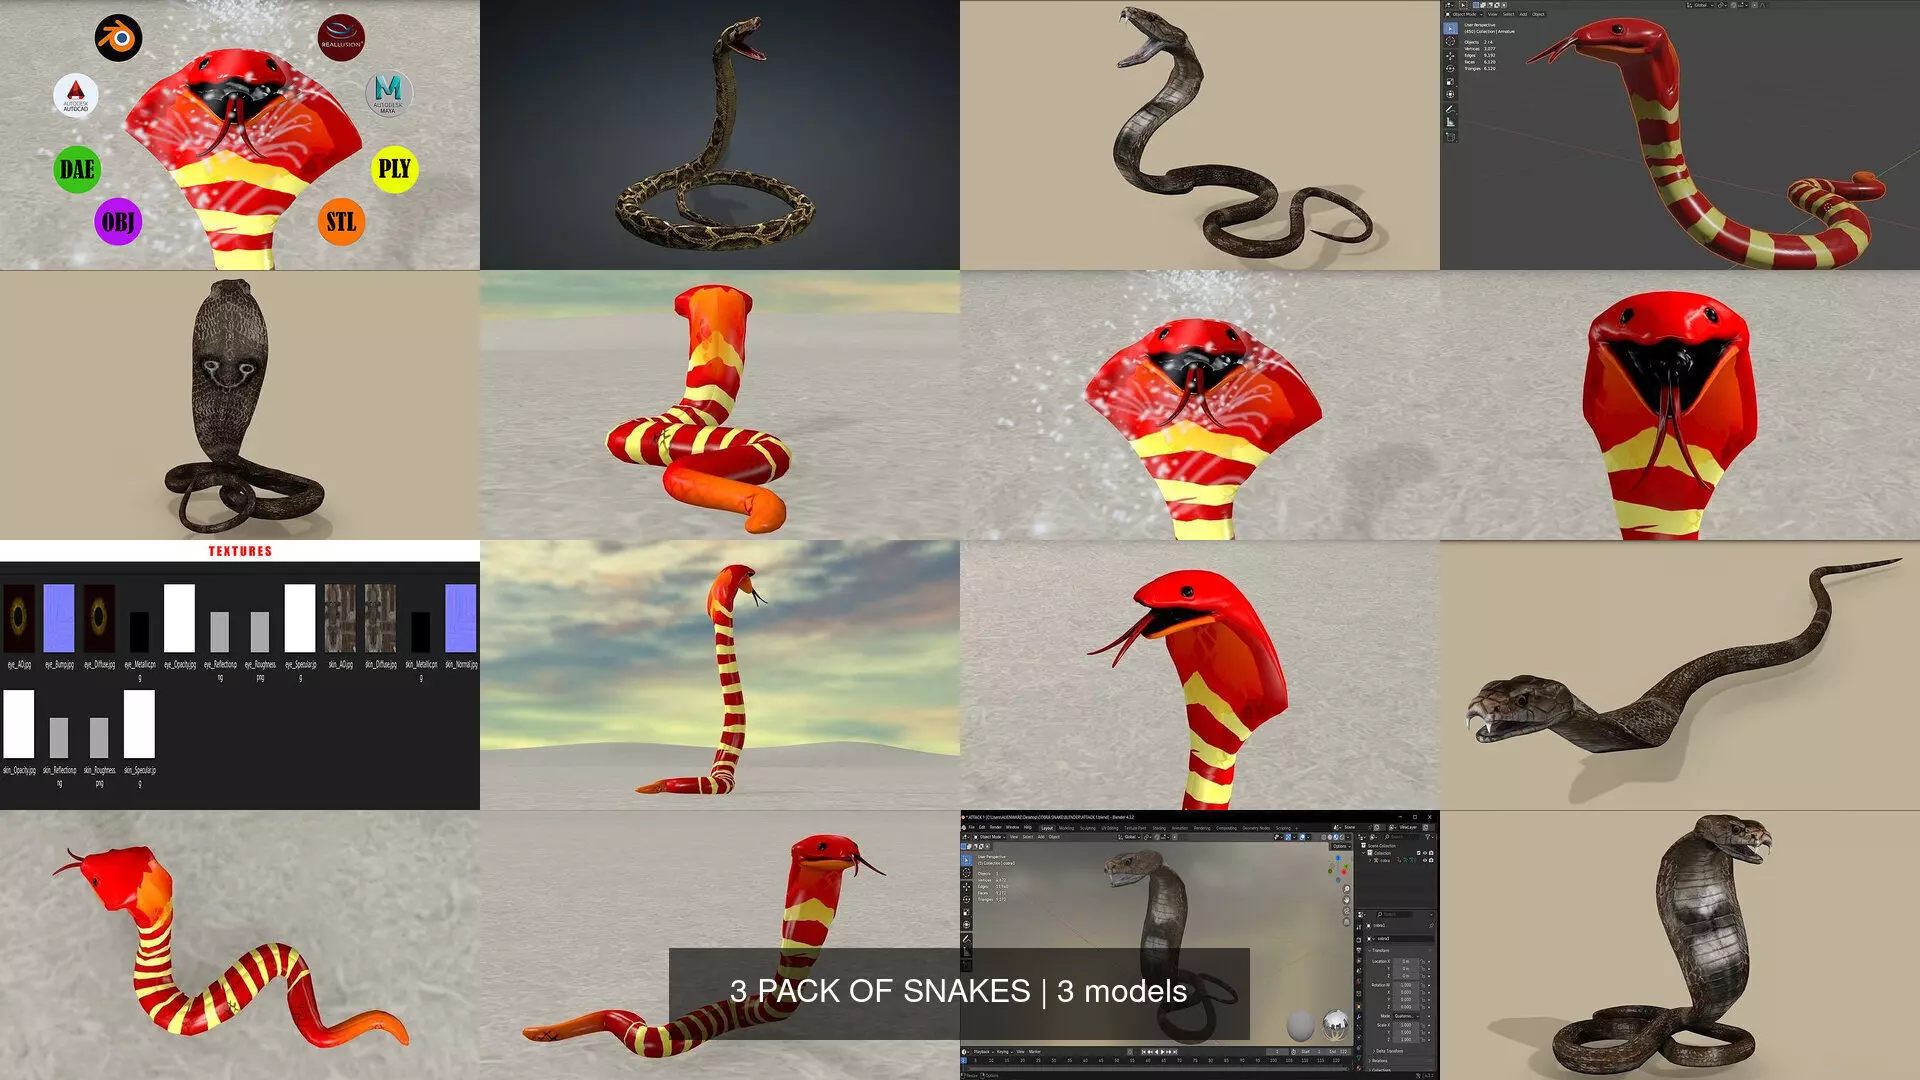Select the Move tool in the red snake Blender viewport
The width and height of the screenshot is (1920, 1080).
click(x=1450, y=56)
